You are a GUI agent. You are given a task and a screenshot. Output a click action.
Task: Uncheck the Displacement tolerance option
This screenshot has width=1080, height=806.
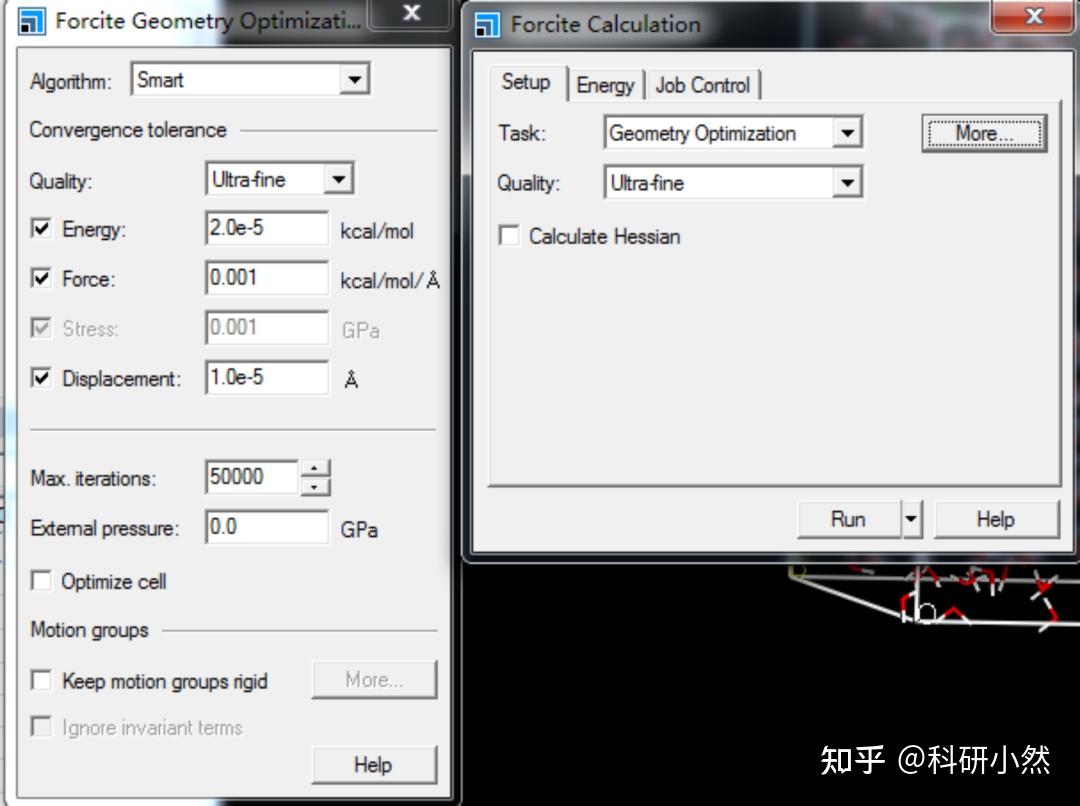tap(41, 378)
